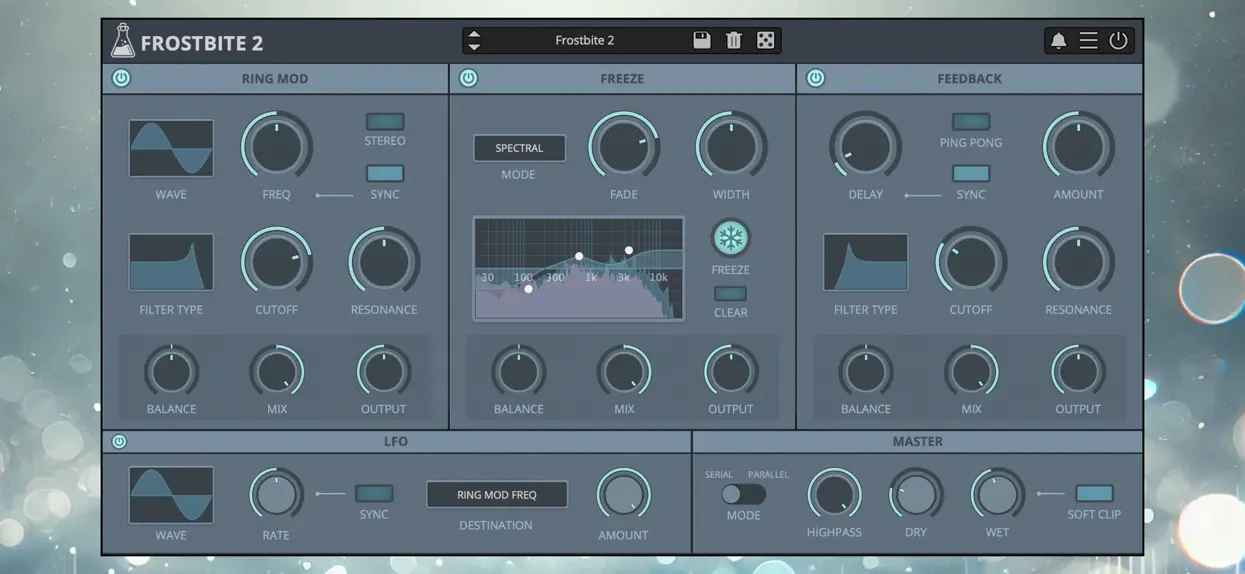Click the Ring Mod Resonance knob
This screenshot has height=574, width=1245.
point(384,262)
